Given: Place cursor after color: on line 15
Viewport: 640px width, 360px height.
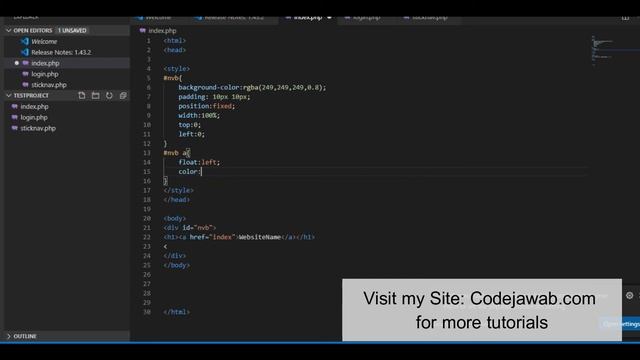Looking at the screenshot, I should 202,172.
